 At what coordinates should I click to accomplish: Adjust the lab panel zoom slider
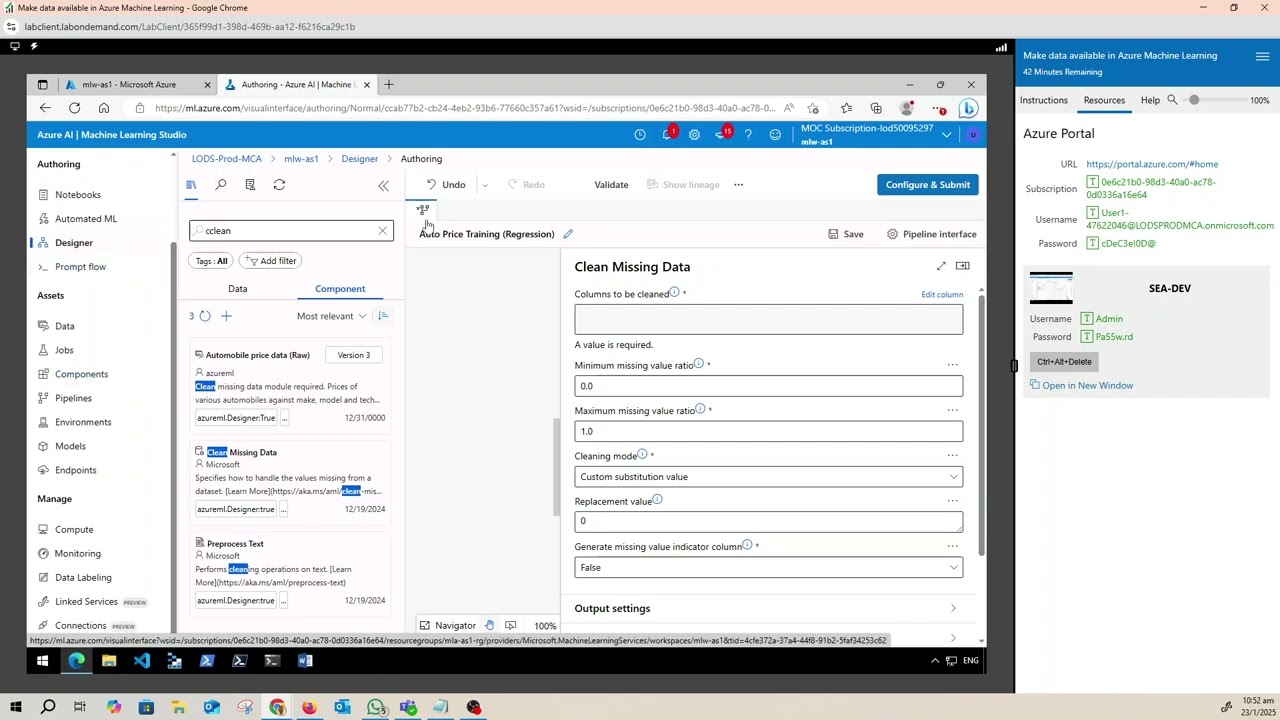[x=1194, y=100]
